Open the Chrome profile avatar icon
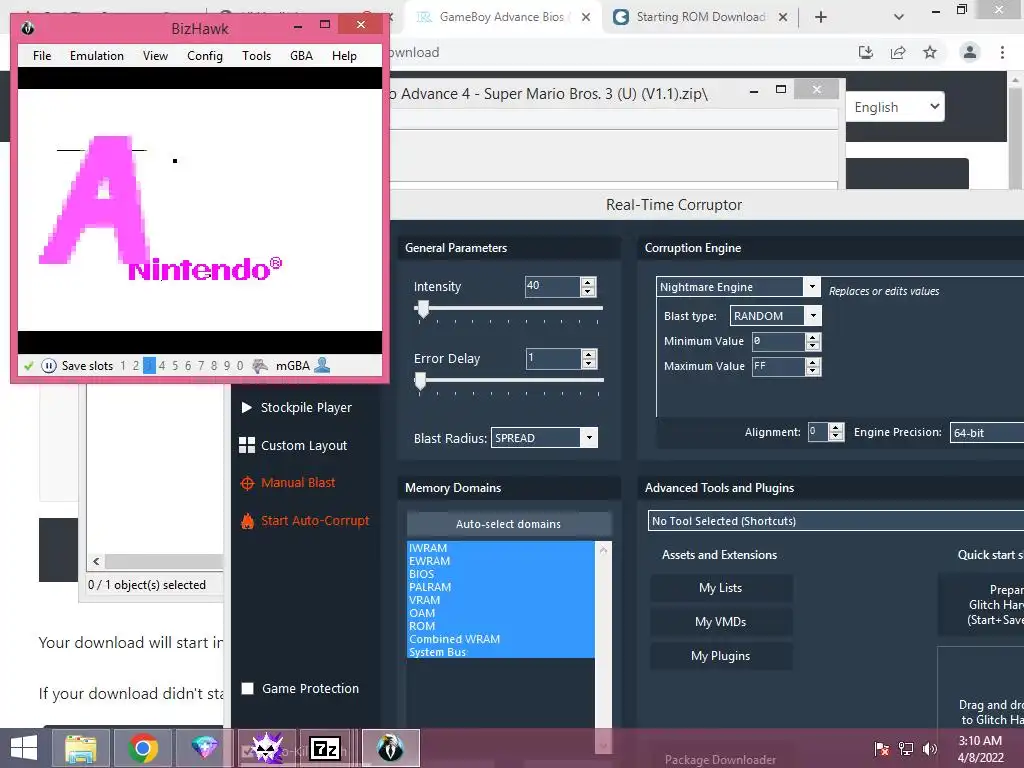The image size is (1024, 768). pos(970,52)
